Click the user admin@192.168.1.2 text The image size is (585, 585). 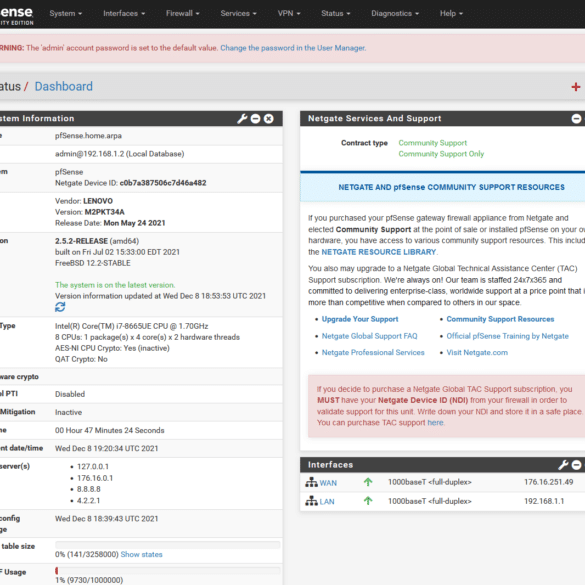tap(119, 154)
